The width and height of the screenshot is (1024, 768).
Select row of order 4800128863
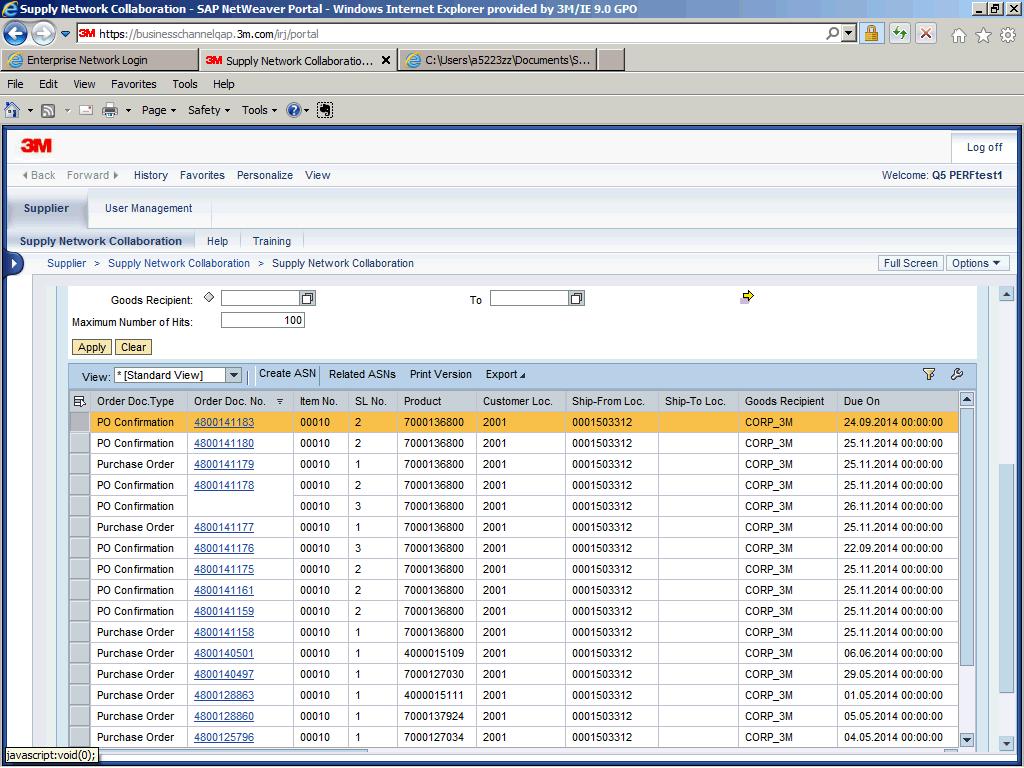coord(80,695)
